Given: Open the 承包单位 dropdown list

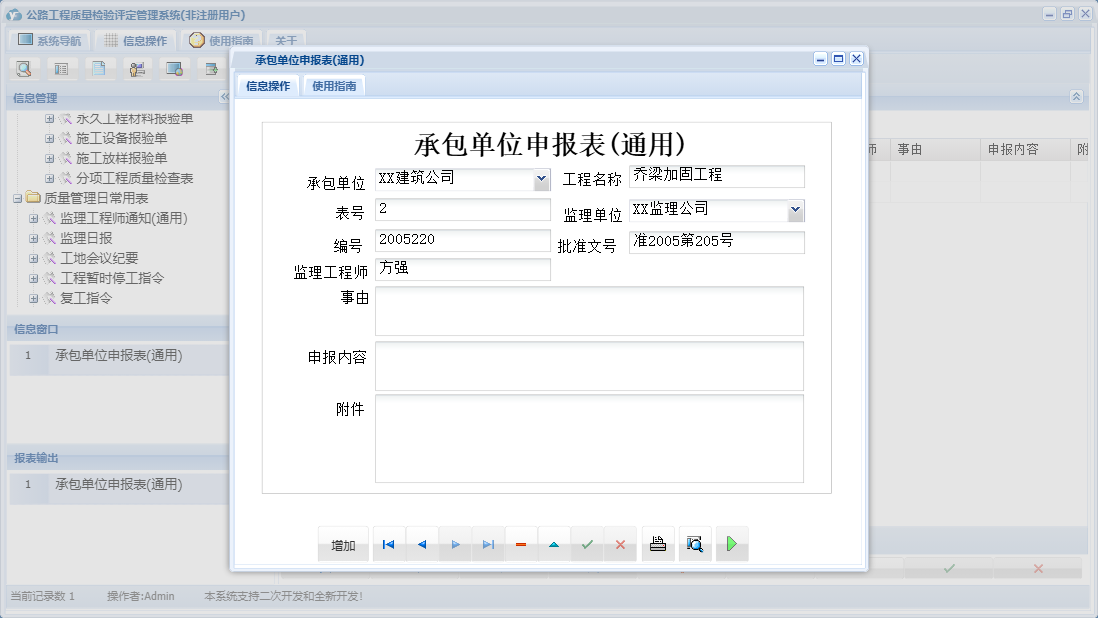Looking at the screenshot, I should 541,179.
